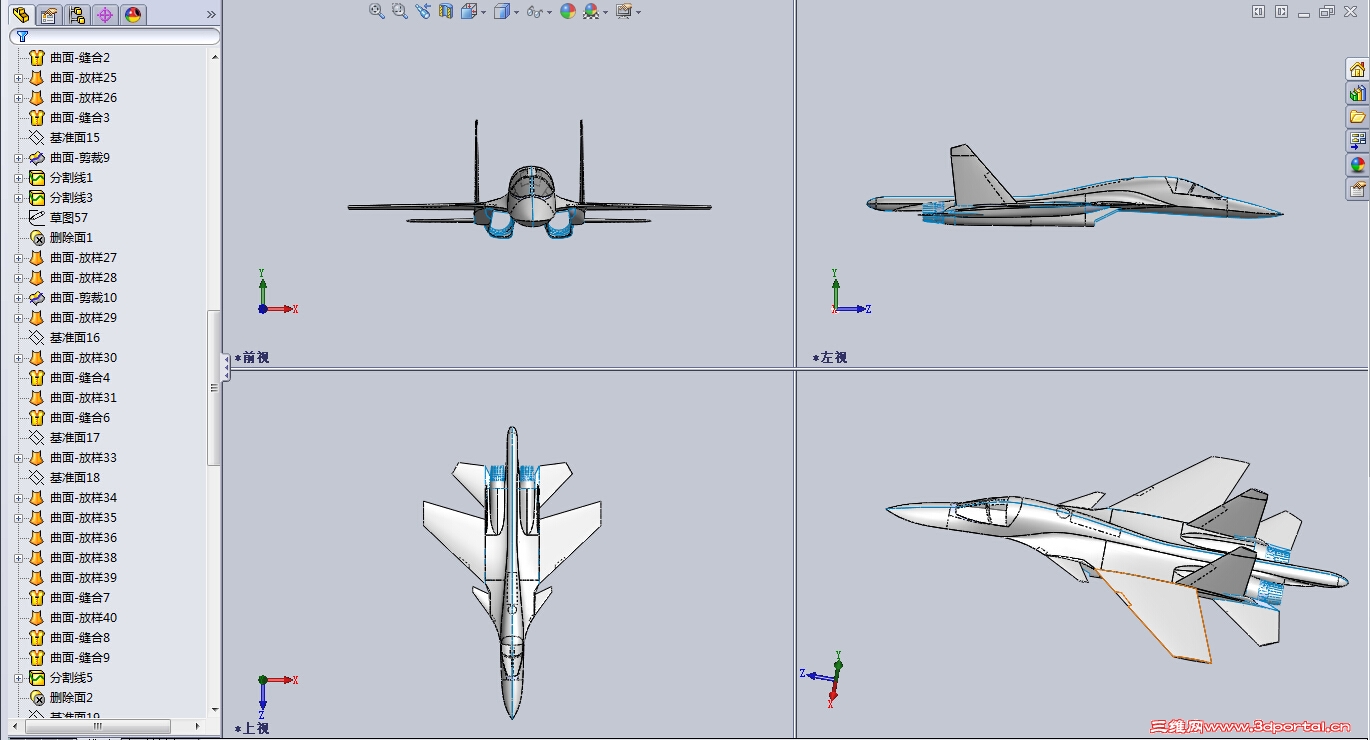
Task: Expand the 曲面-放样30 feature node
Action: 18,358
